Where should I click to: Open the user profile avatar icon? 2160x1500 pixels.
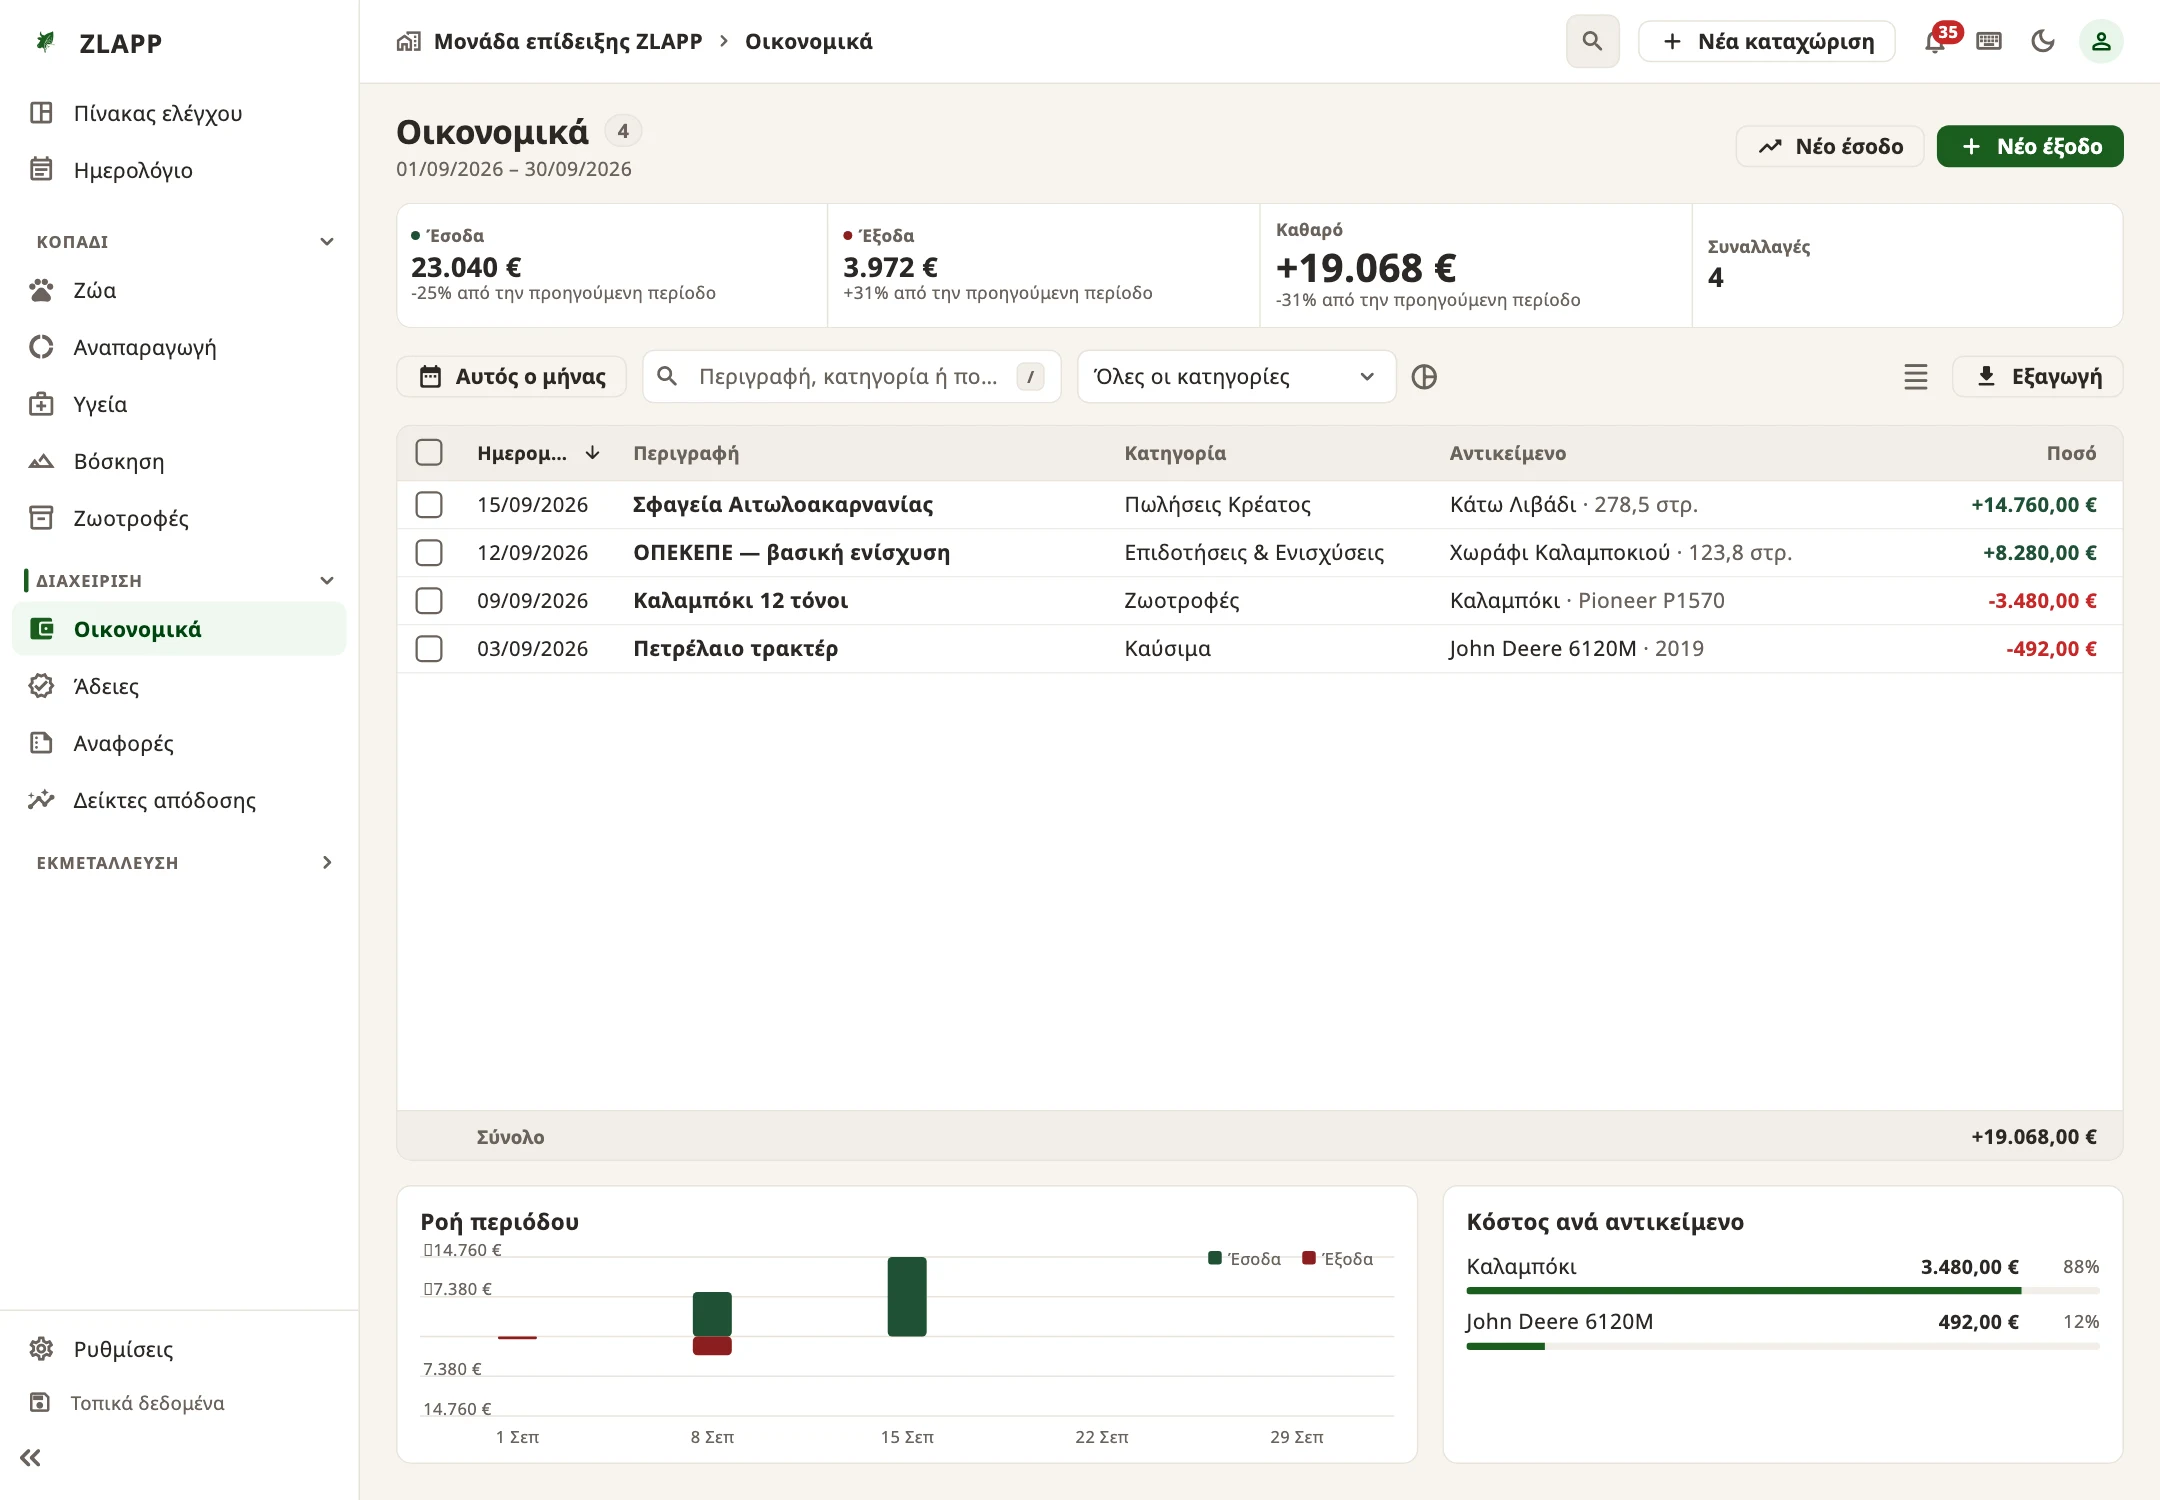click(2101, 41)
